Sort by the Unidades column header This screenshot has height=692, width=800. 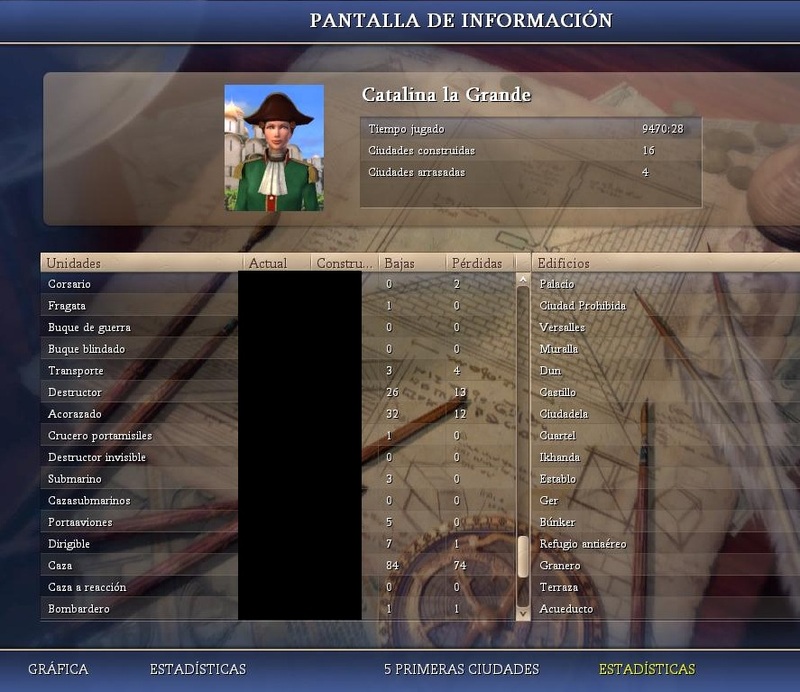[140, 263]
